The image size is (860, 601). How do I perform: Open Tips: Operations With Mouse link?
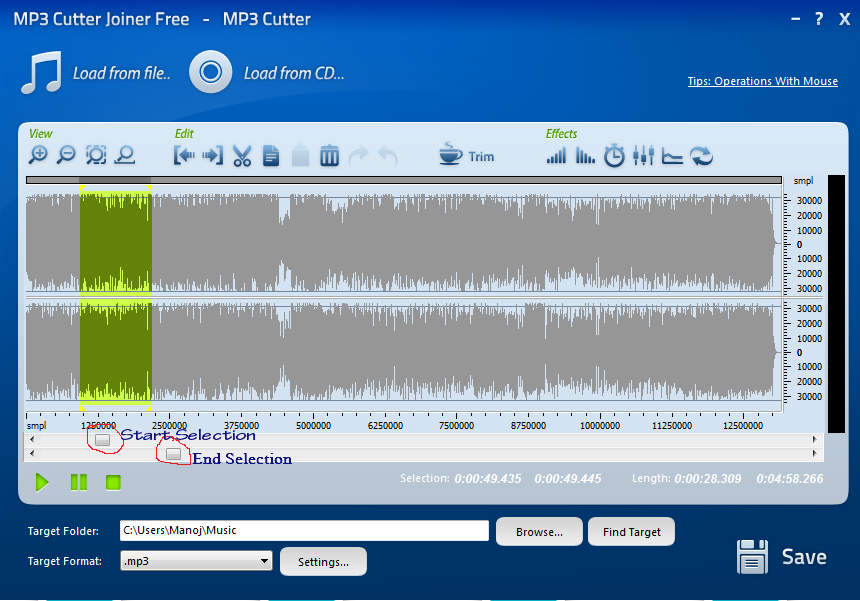762,81
